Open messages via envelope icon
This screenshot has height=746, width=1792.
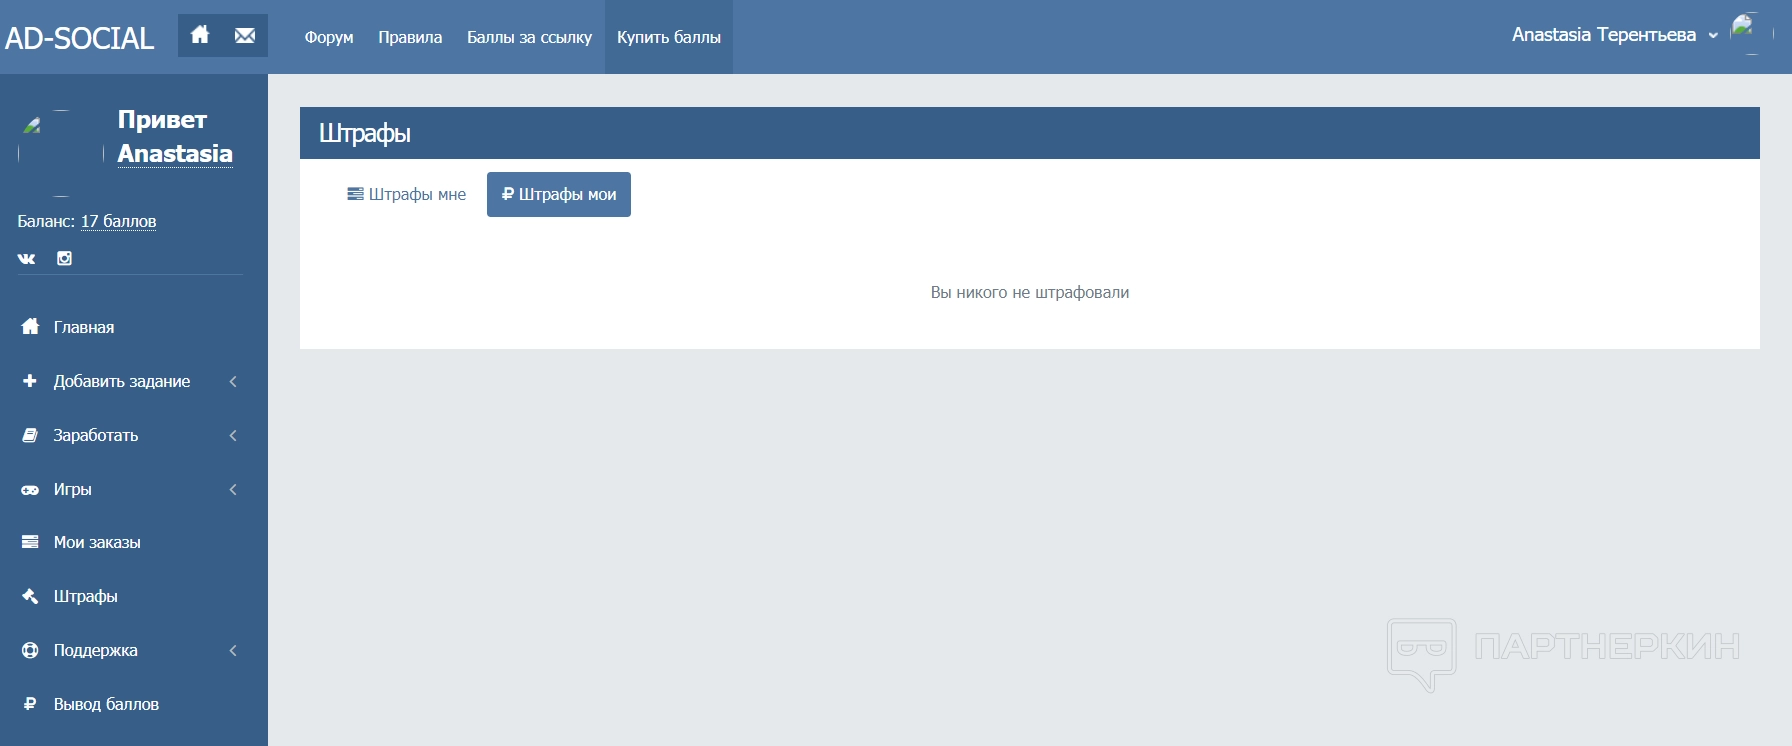pyautogui.click(x=245, y=35)
